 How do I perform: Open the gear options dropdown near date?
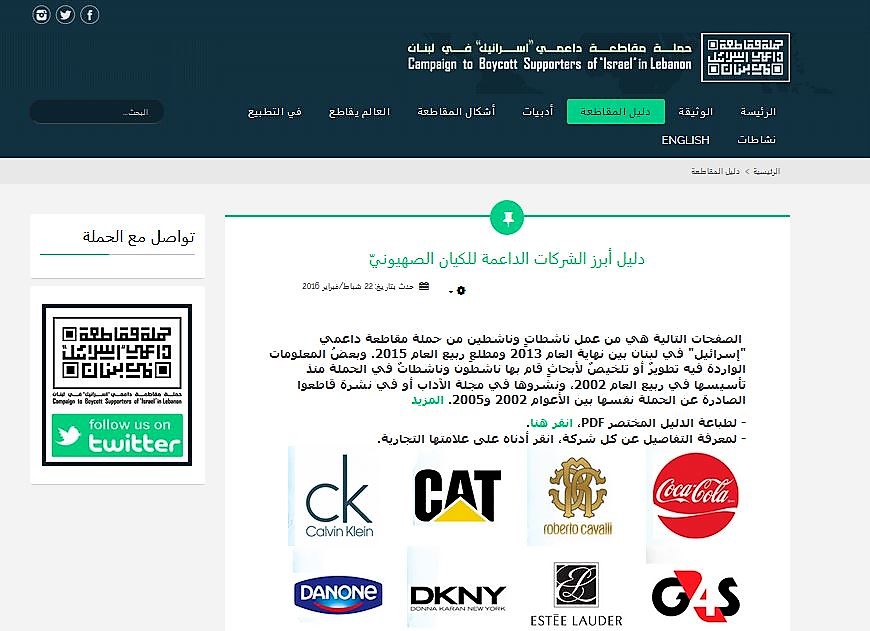[x=458, y=290]
